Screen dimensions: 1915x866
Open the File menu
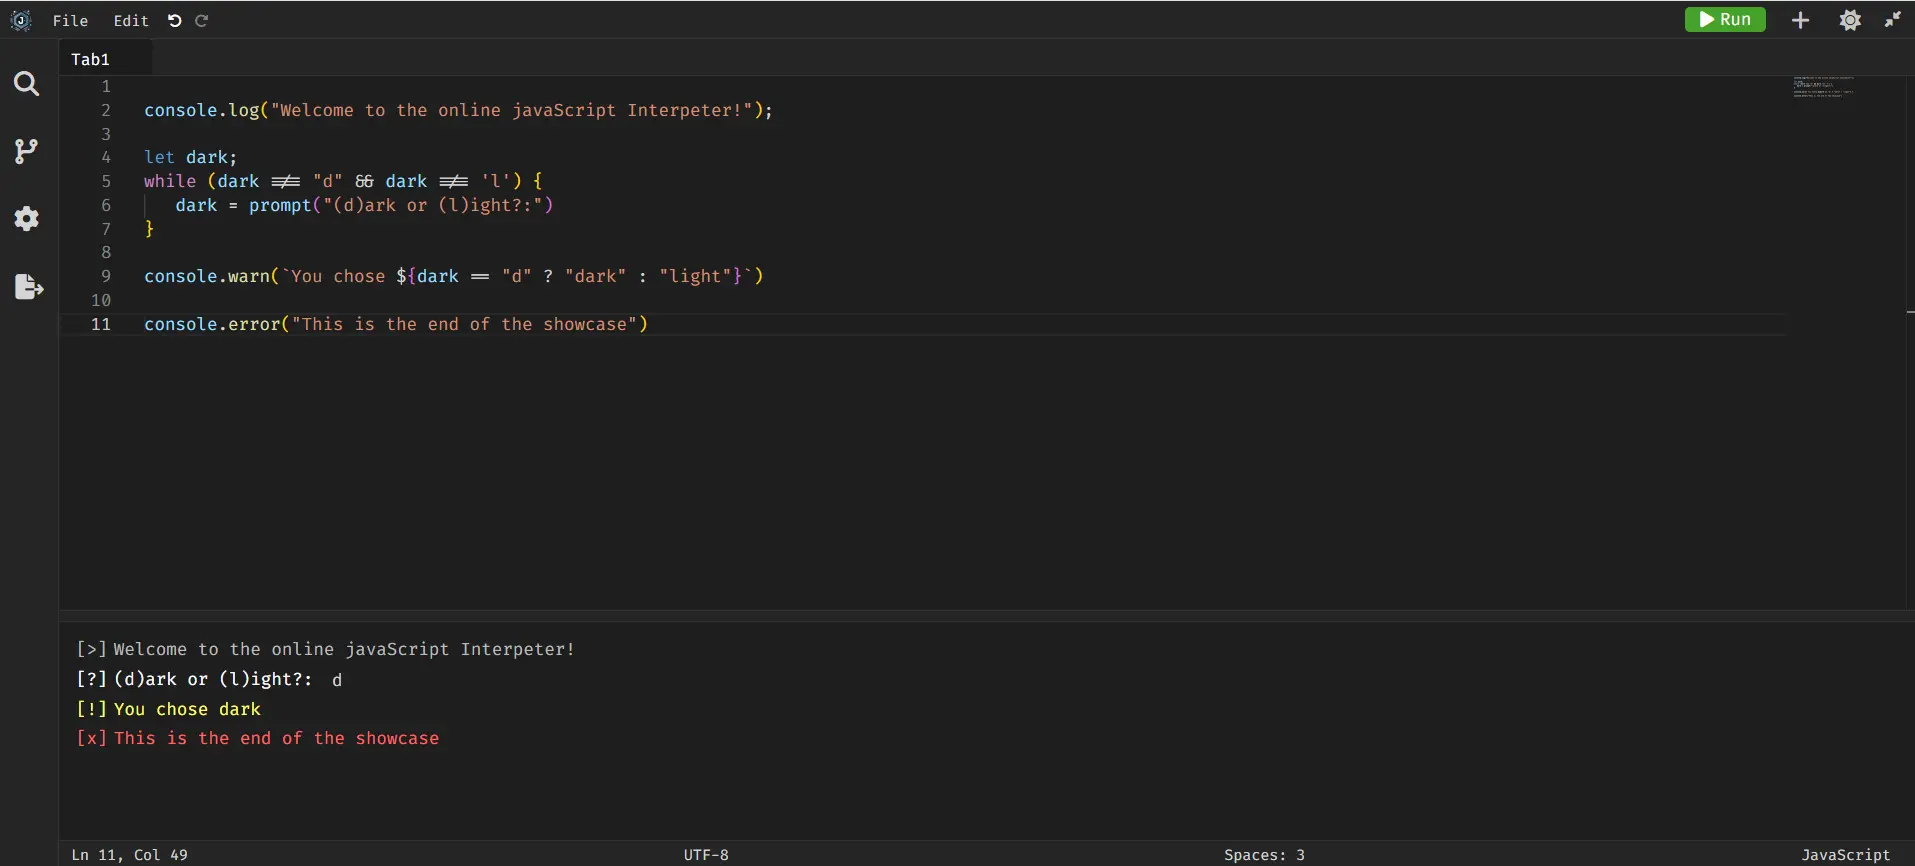coord(70,20)
